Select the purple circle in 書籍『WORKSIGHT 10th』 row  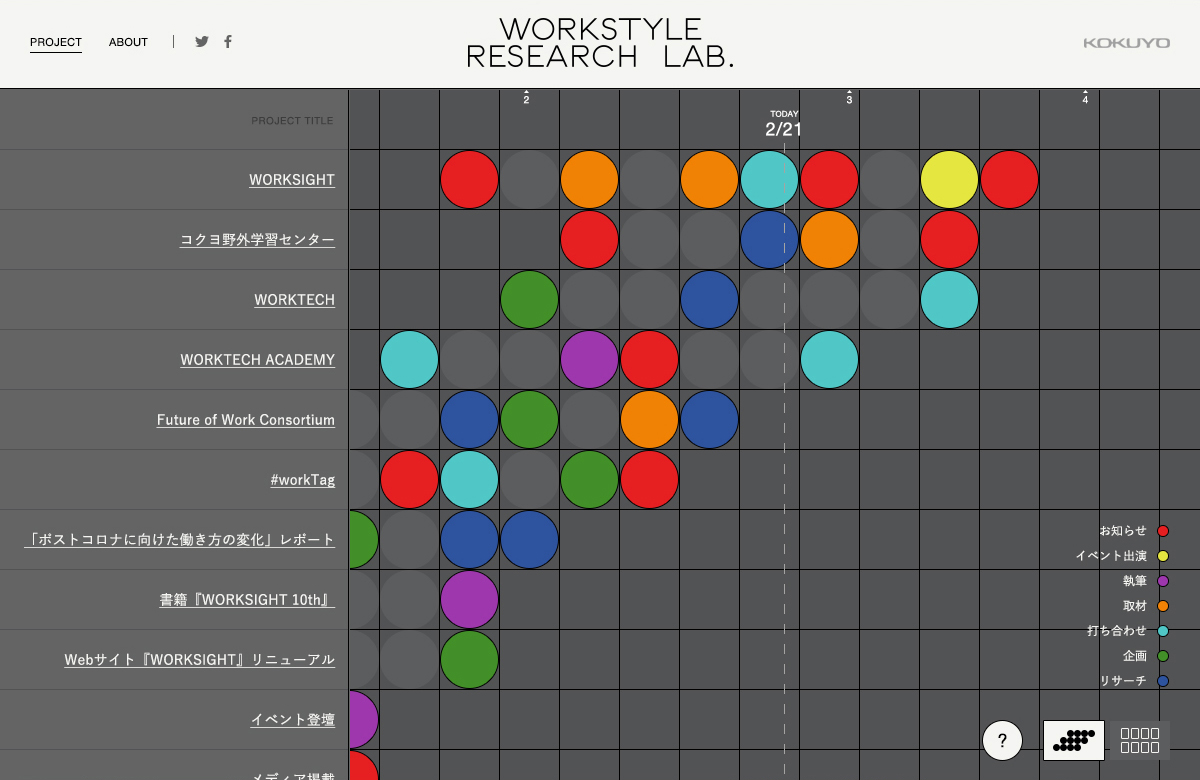(x=469, y=600)
